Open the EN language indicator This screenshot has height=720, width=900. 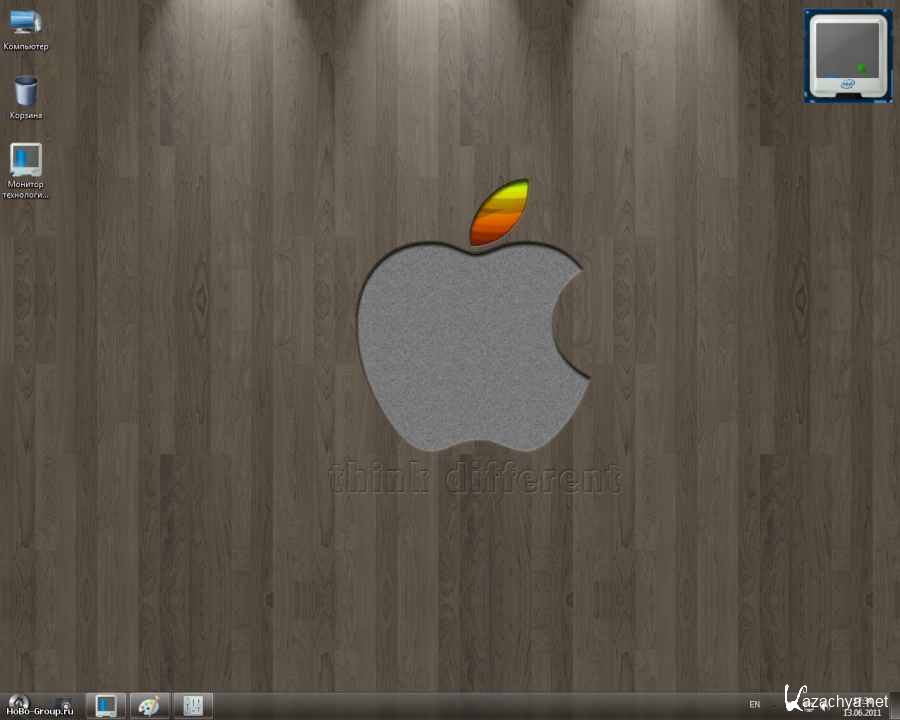click(x=754, y=705)
